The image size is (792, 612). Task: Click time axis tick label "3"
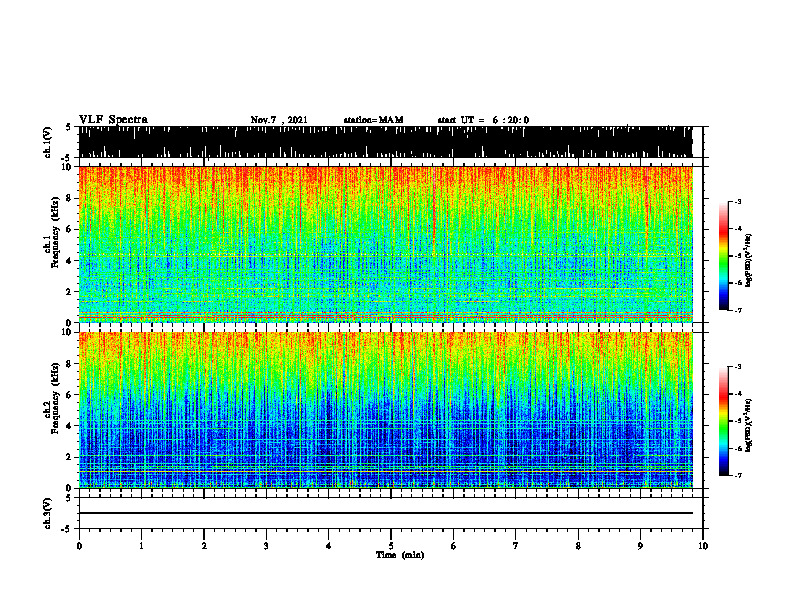coord(266,546)
